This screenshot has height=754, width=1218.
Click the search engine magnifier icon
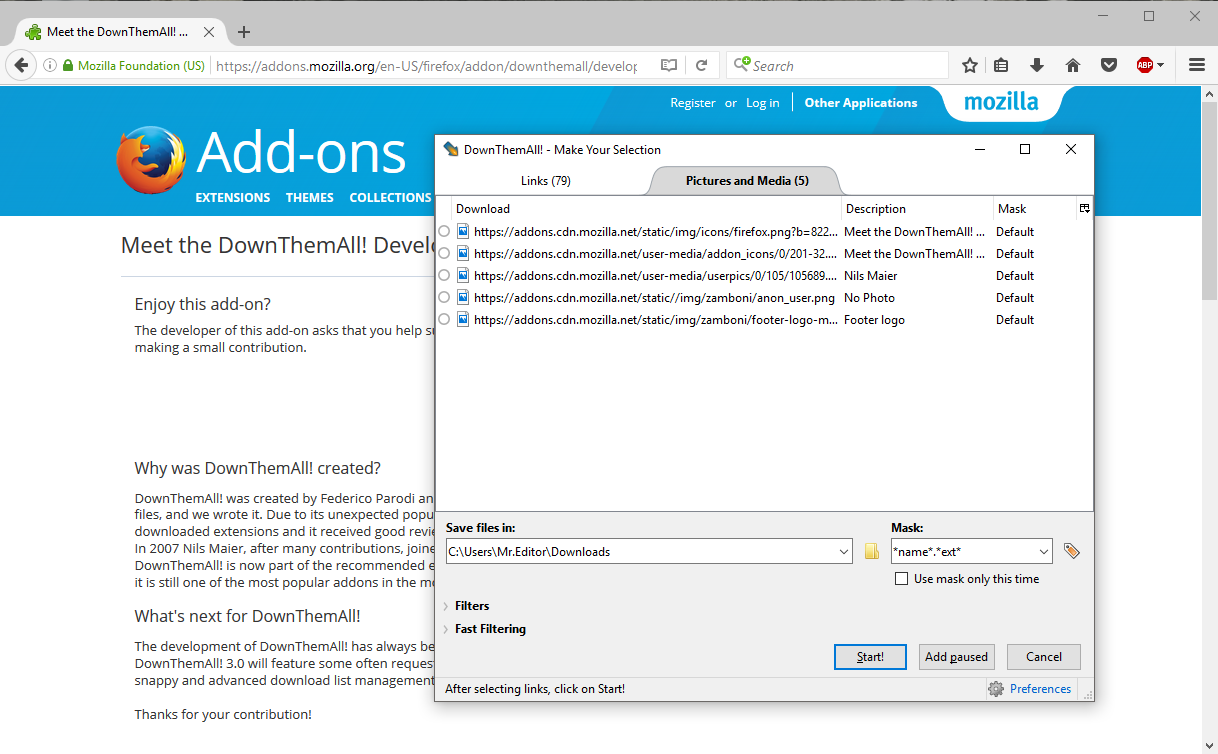coord(741,65)
